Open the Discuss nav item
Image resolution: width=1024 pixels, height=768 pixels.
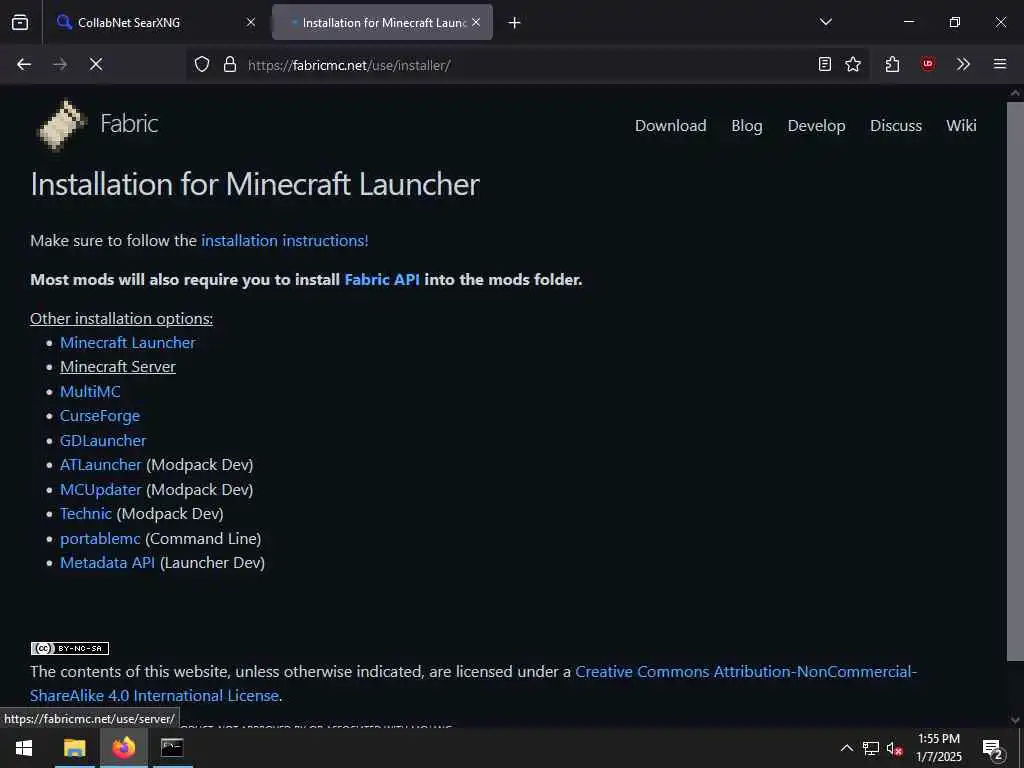896,125
